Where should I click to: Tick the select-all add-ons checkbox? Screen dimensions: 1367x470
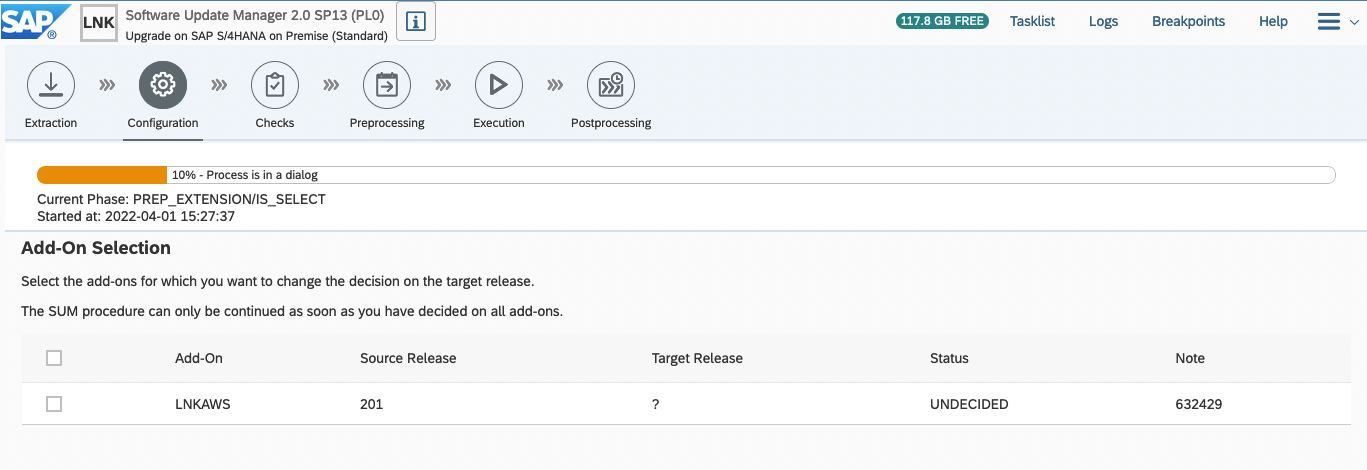pyautogui.click(x=54, y=358)
